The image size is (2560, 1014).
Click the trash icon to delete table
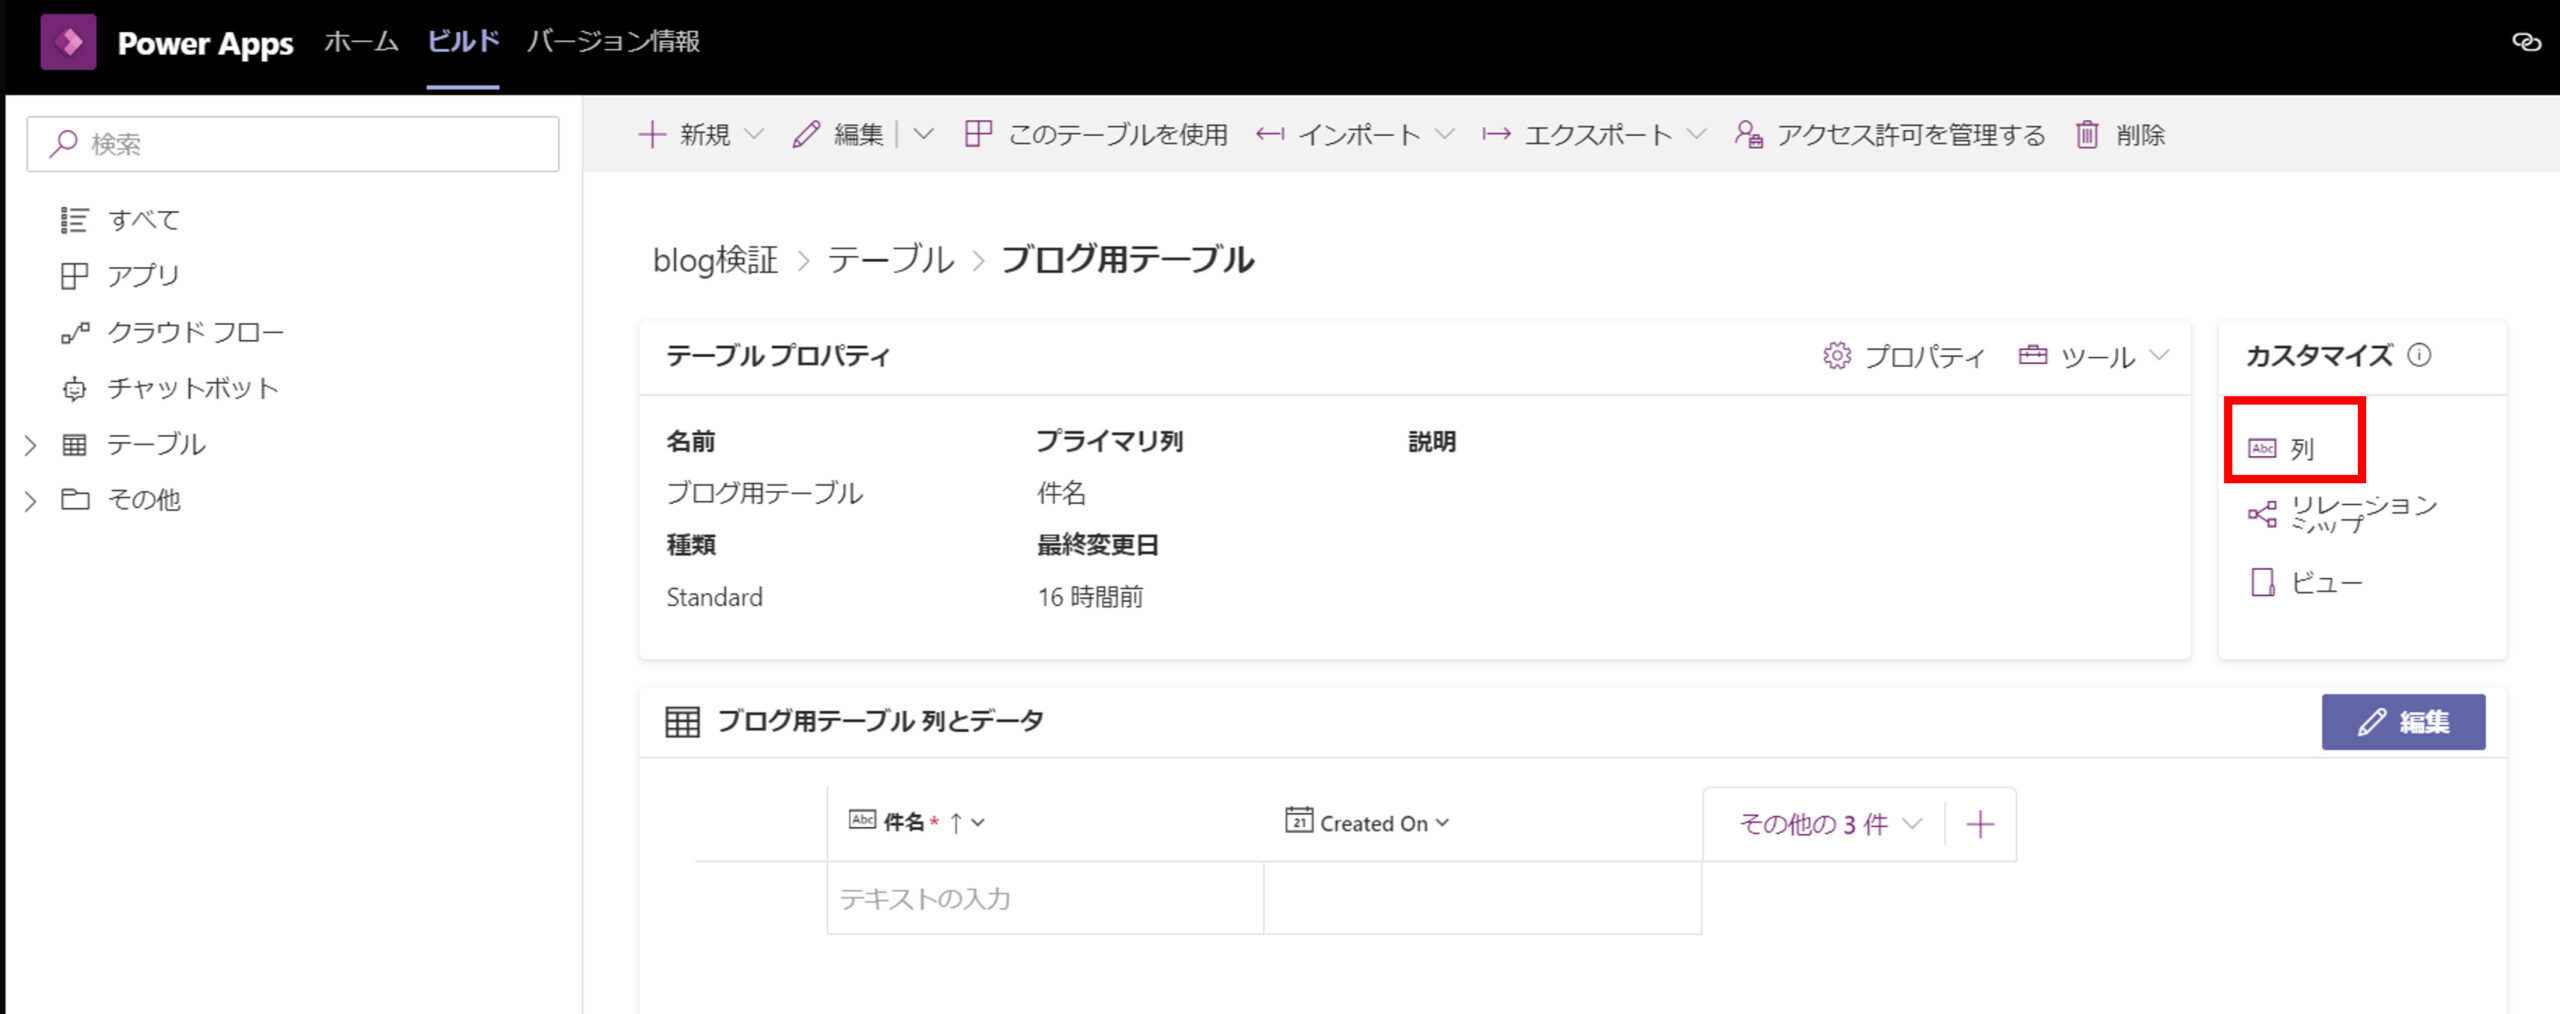(x=2087, y=135)
